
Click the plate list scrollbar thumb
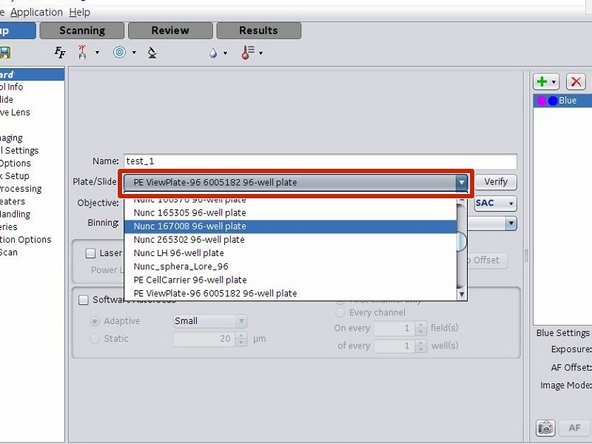[461, 242]
